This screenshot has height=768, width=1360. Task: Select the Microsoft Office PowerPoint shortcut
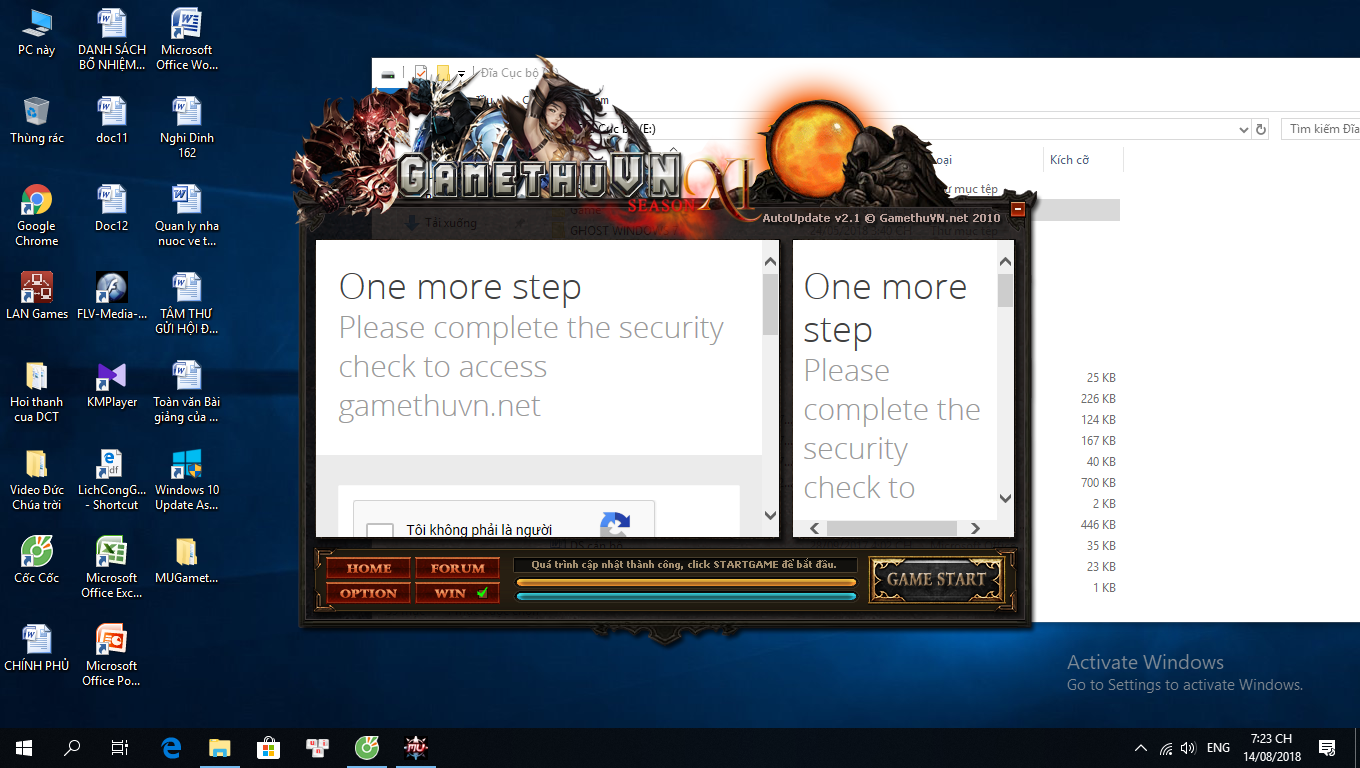112,655
